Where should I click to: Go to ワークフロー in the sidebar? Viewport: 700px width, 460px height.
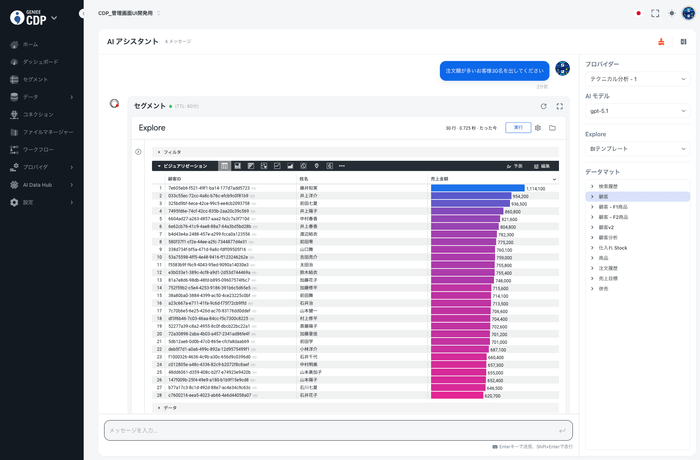click(38, 149)
